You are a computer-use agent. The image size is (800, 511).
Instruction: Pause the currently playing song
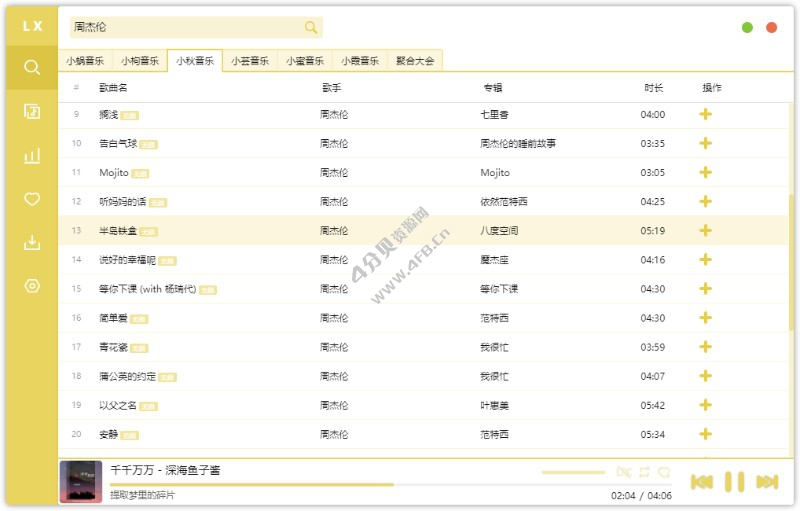[x=734, y=482]
